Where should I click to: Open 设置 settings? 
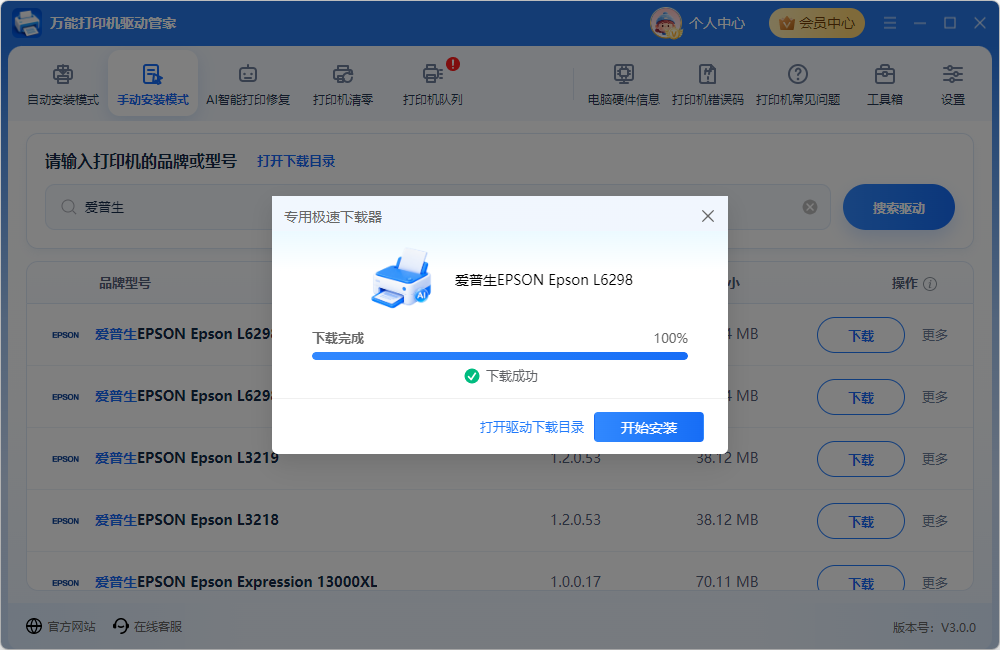pos(953,84)
